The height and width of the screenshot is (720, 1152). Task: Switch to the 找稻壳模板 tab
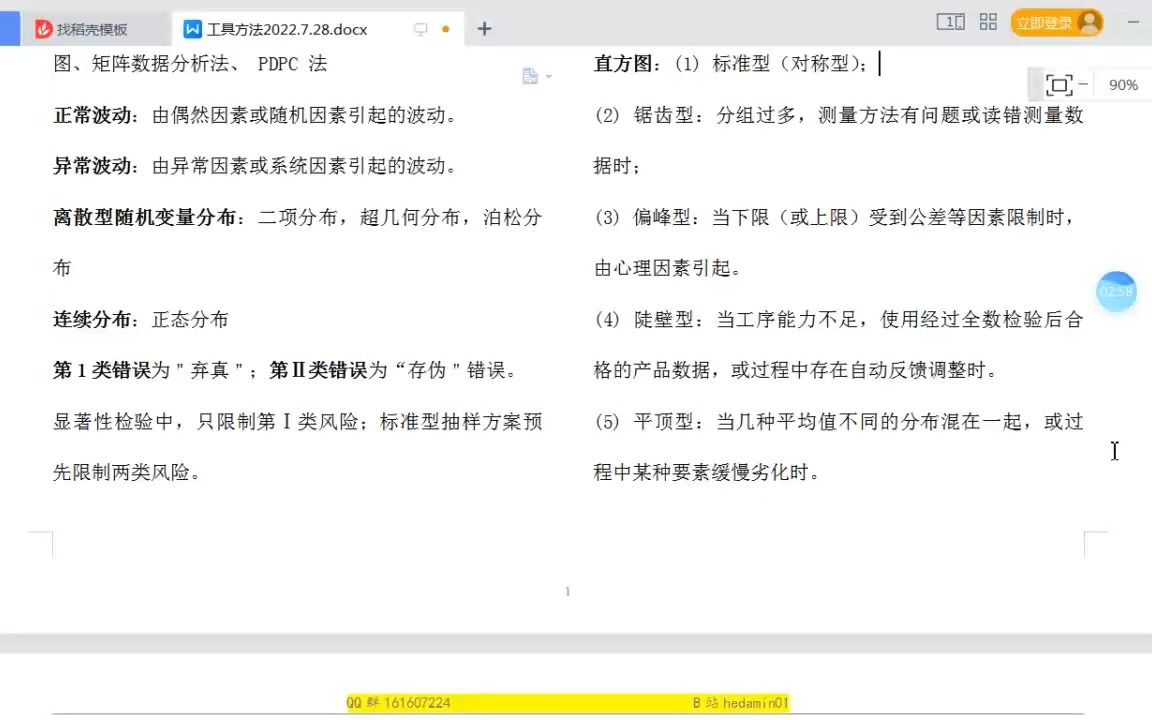pos(90,29)
